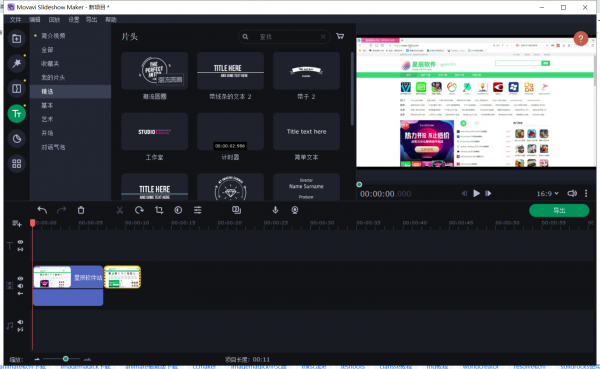Click the add track button

pos(16,223)
